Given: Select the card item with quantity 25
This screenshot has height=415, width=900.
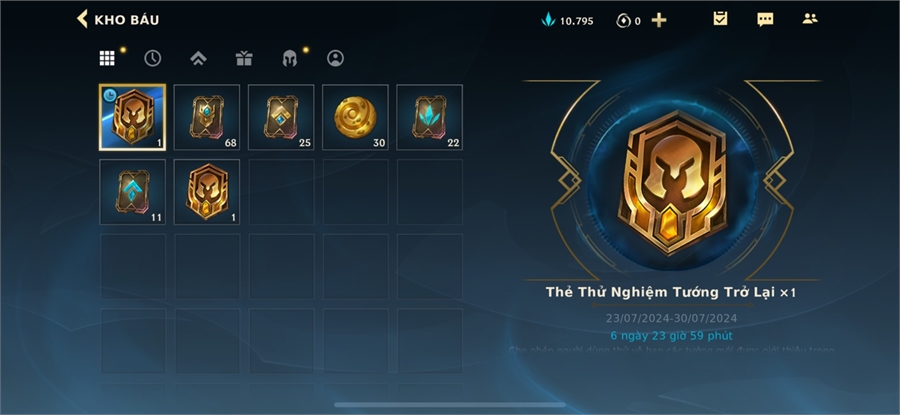Looking at the screenshot, I should pos(281,117).
